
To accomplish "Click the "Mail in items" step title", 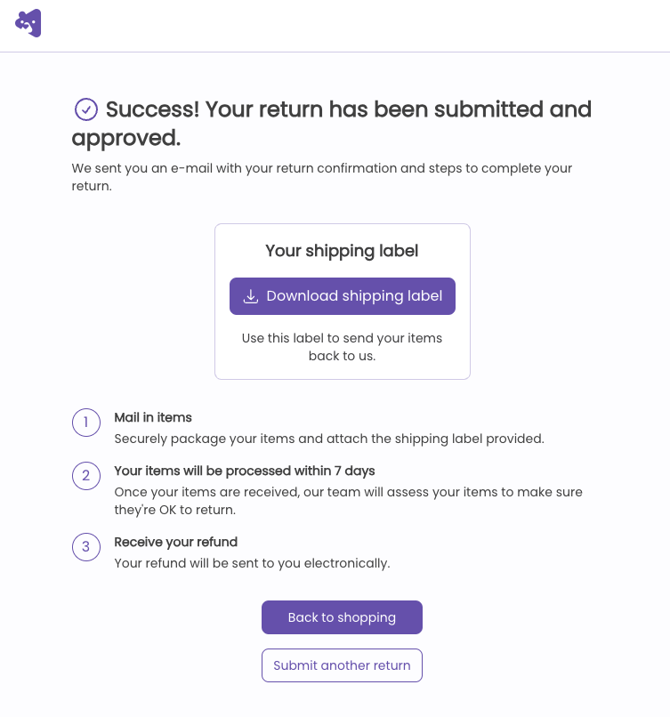I will [153, 417].
